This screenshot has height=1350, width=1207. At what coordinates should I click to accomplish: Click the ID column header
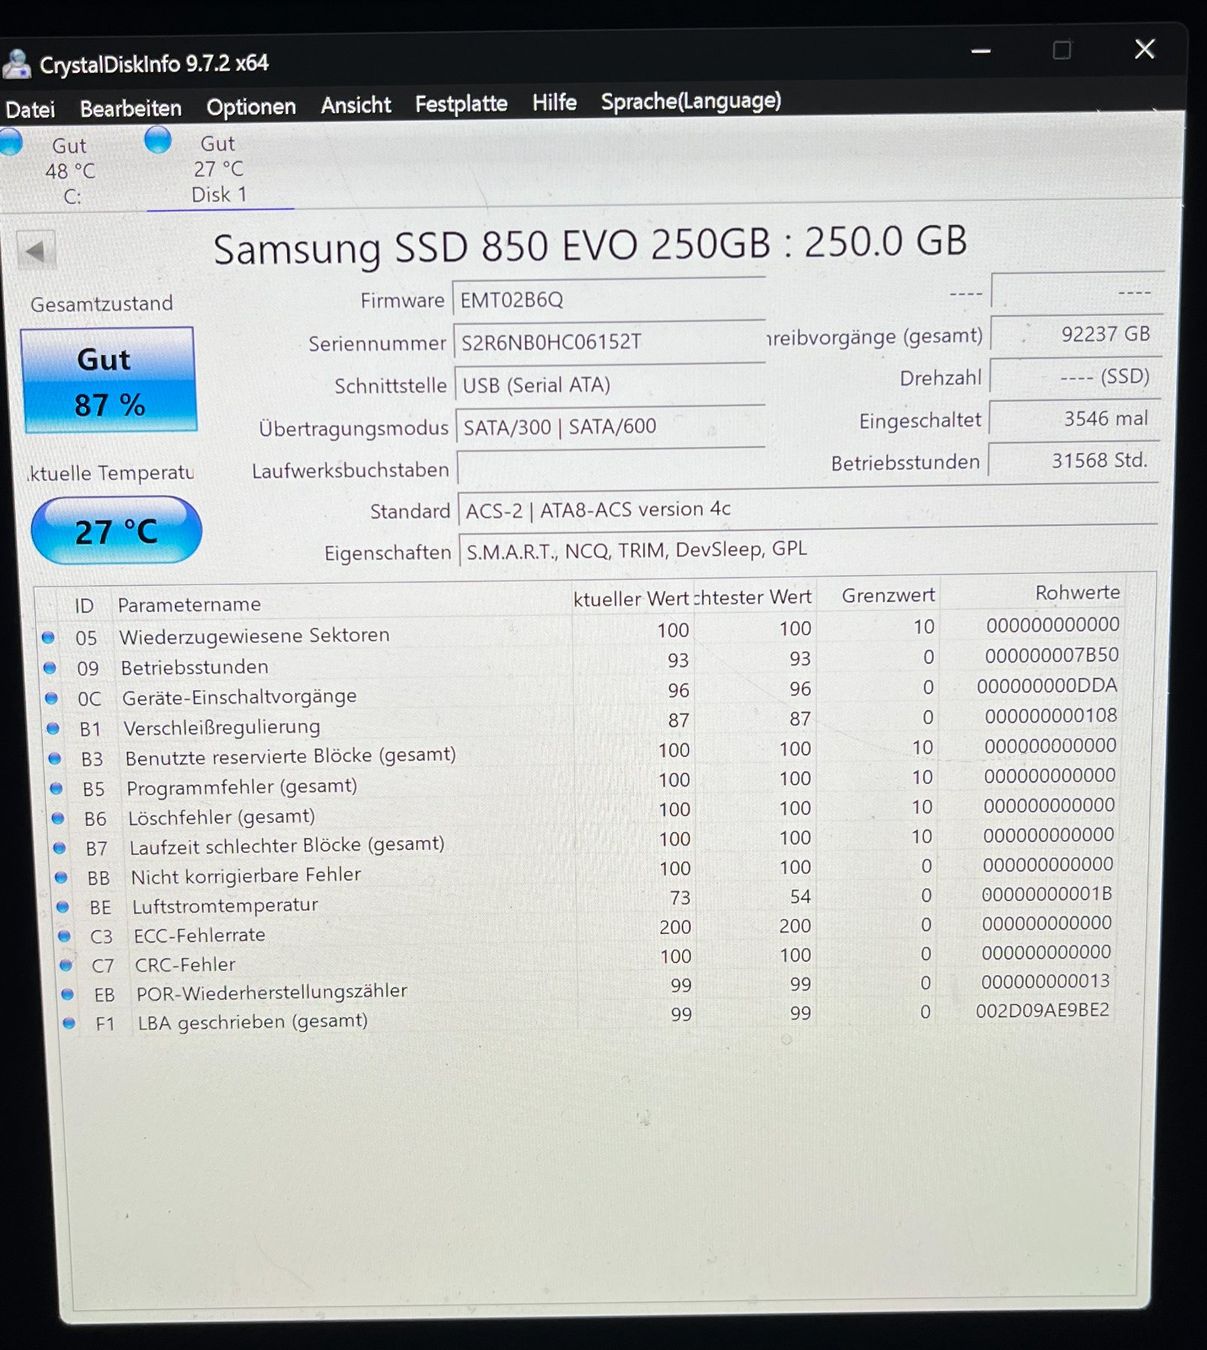tap(84, 605)
